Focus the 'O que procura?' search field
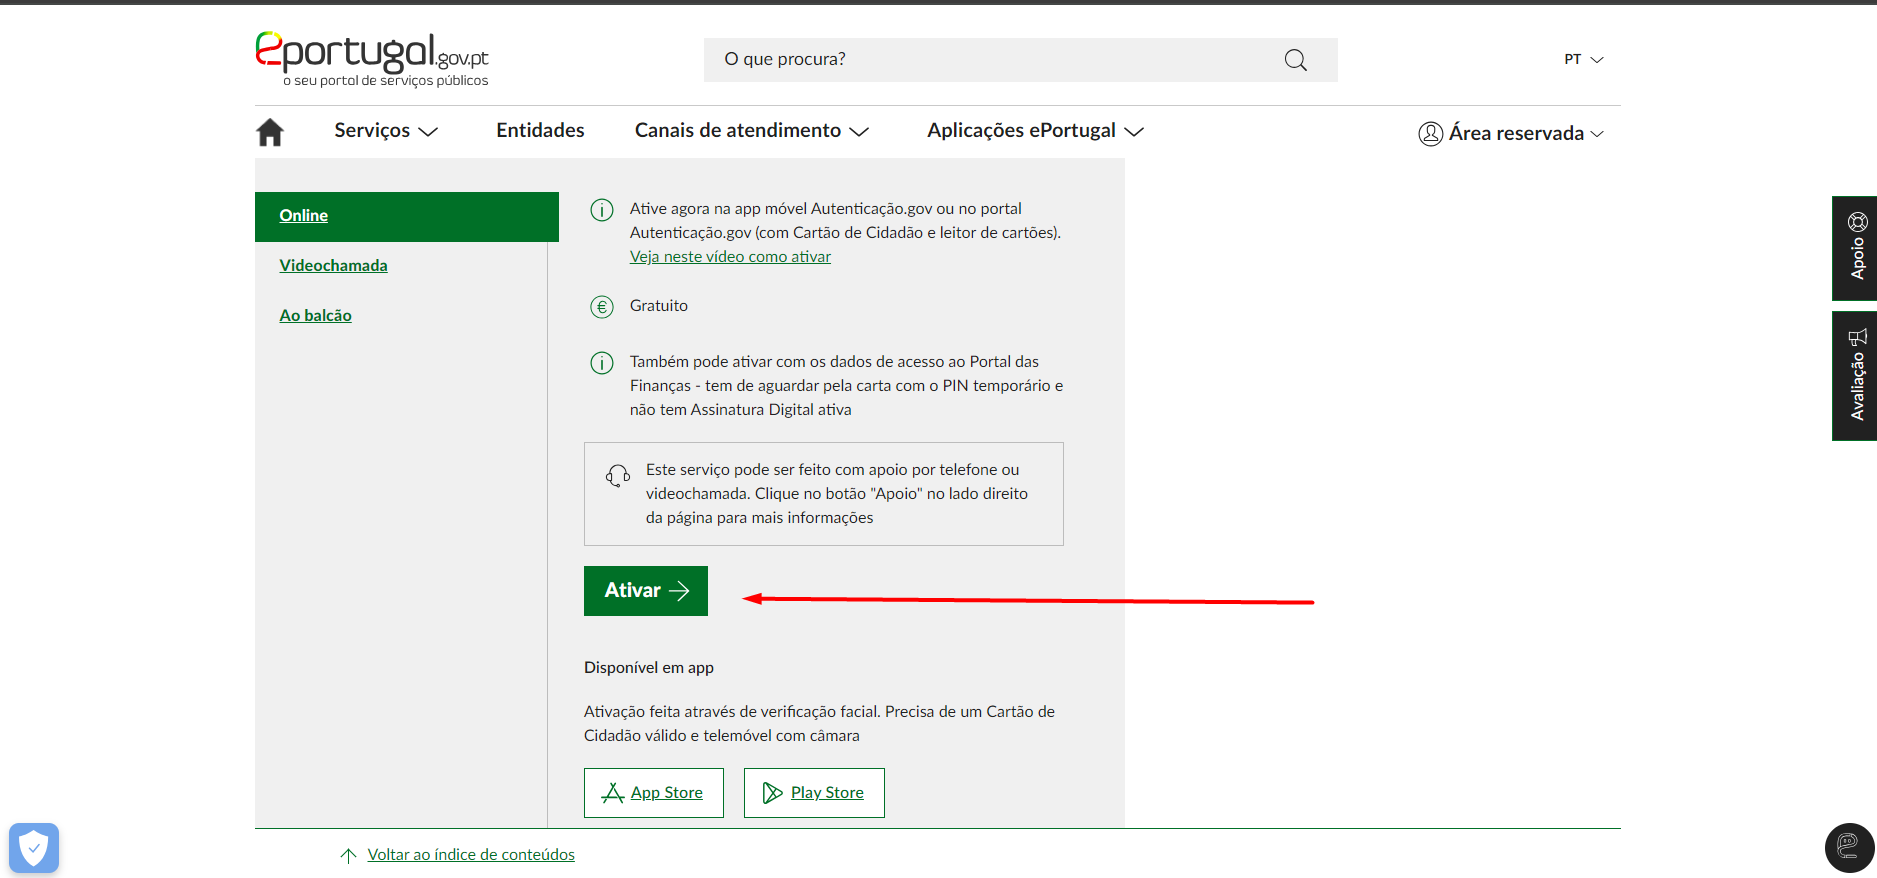This screenshot has width=1877, height=878. 1020,60
